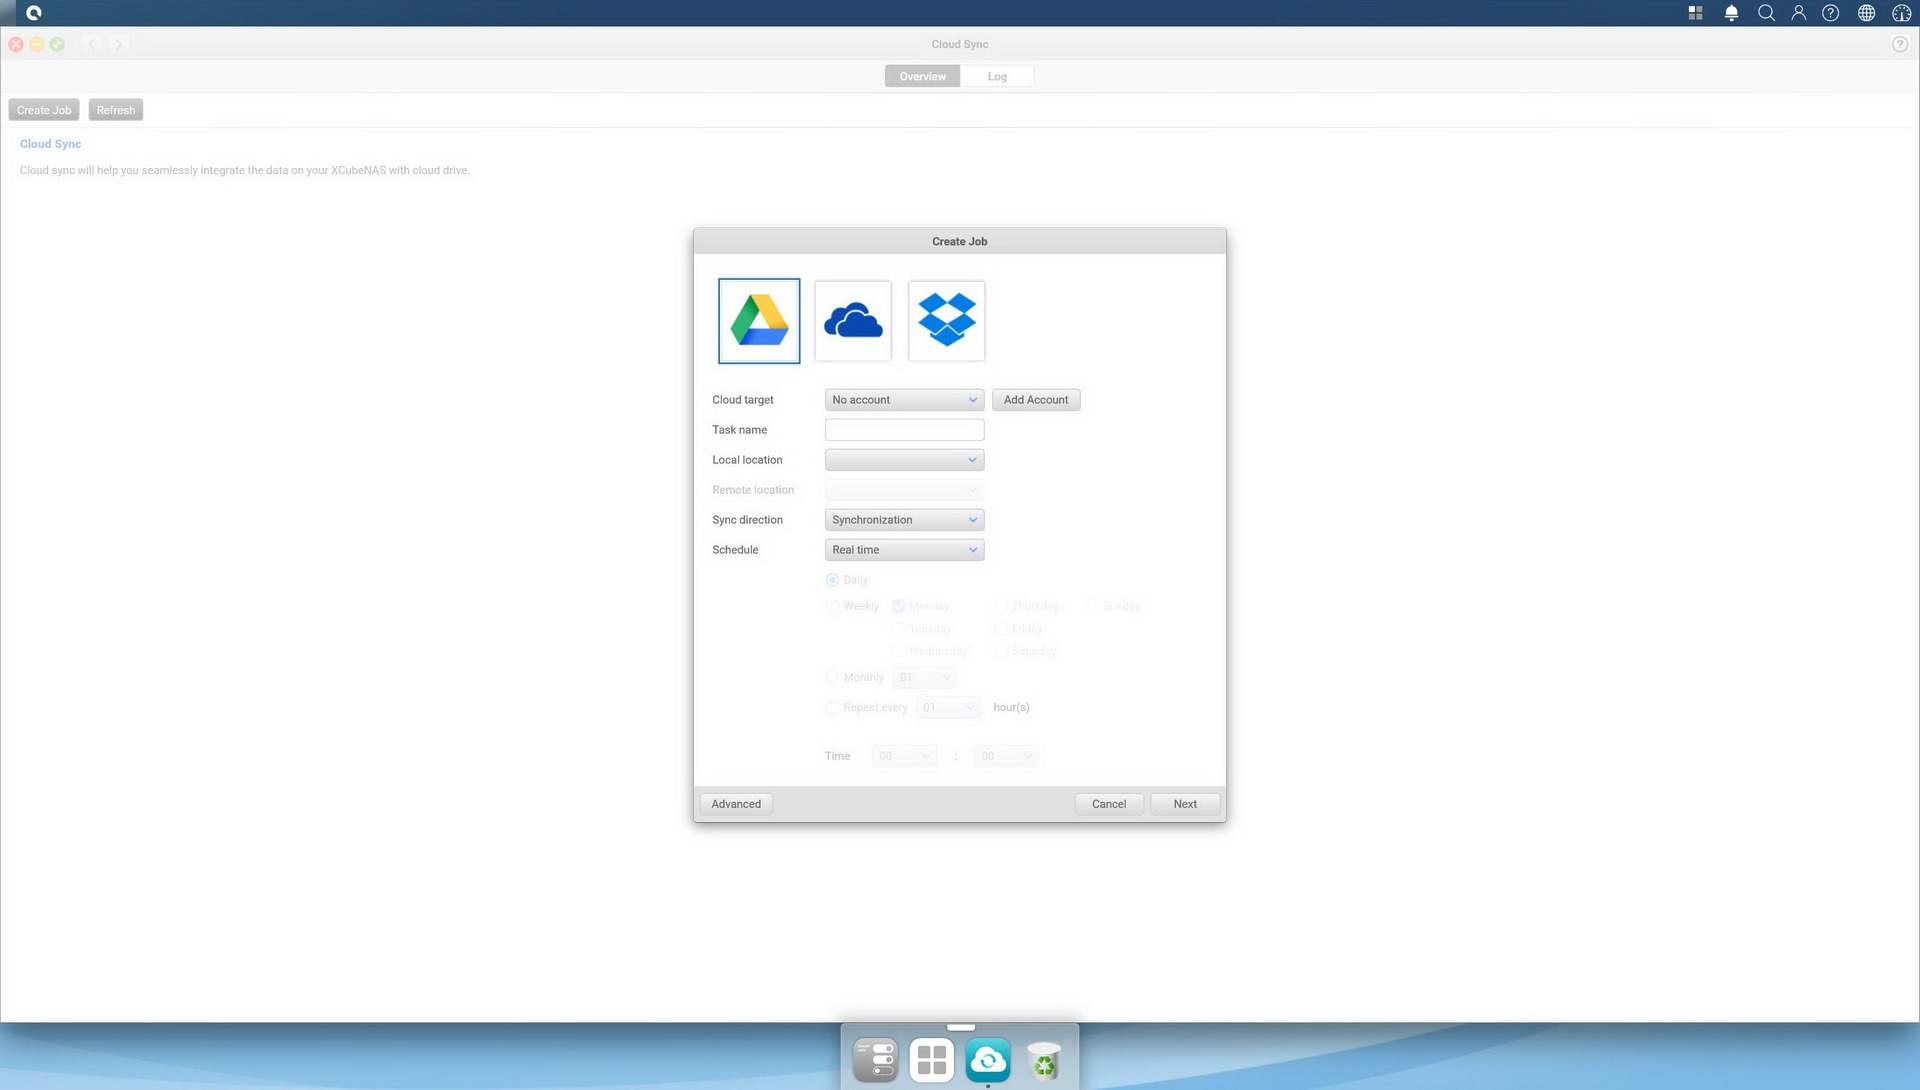Select the Dropbox cloud provider
The image size is (1920, 1090).
pos(947,321)
